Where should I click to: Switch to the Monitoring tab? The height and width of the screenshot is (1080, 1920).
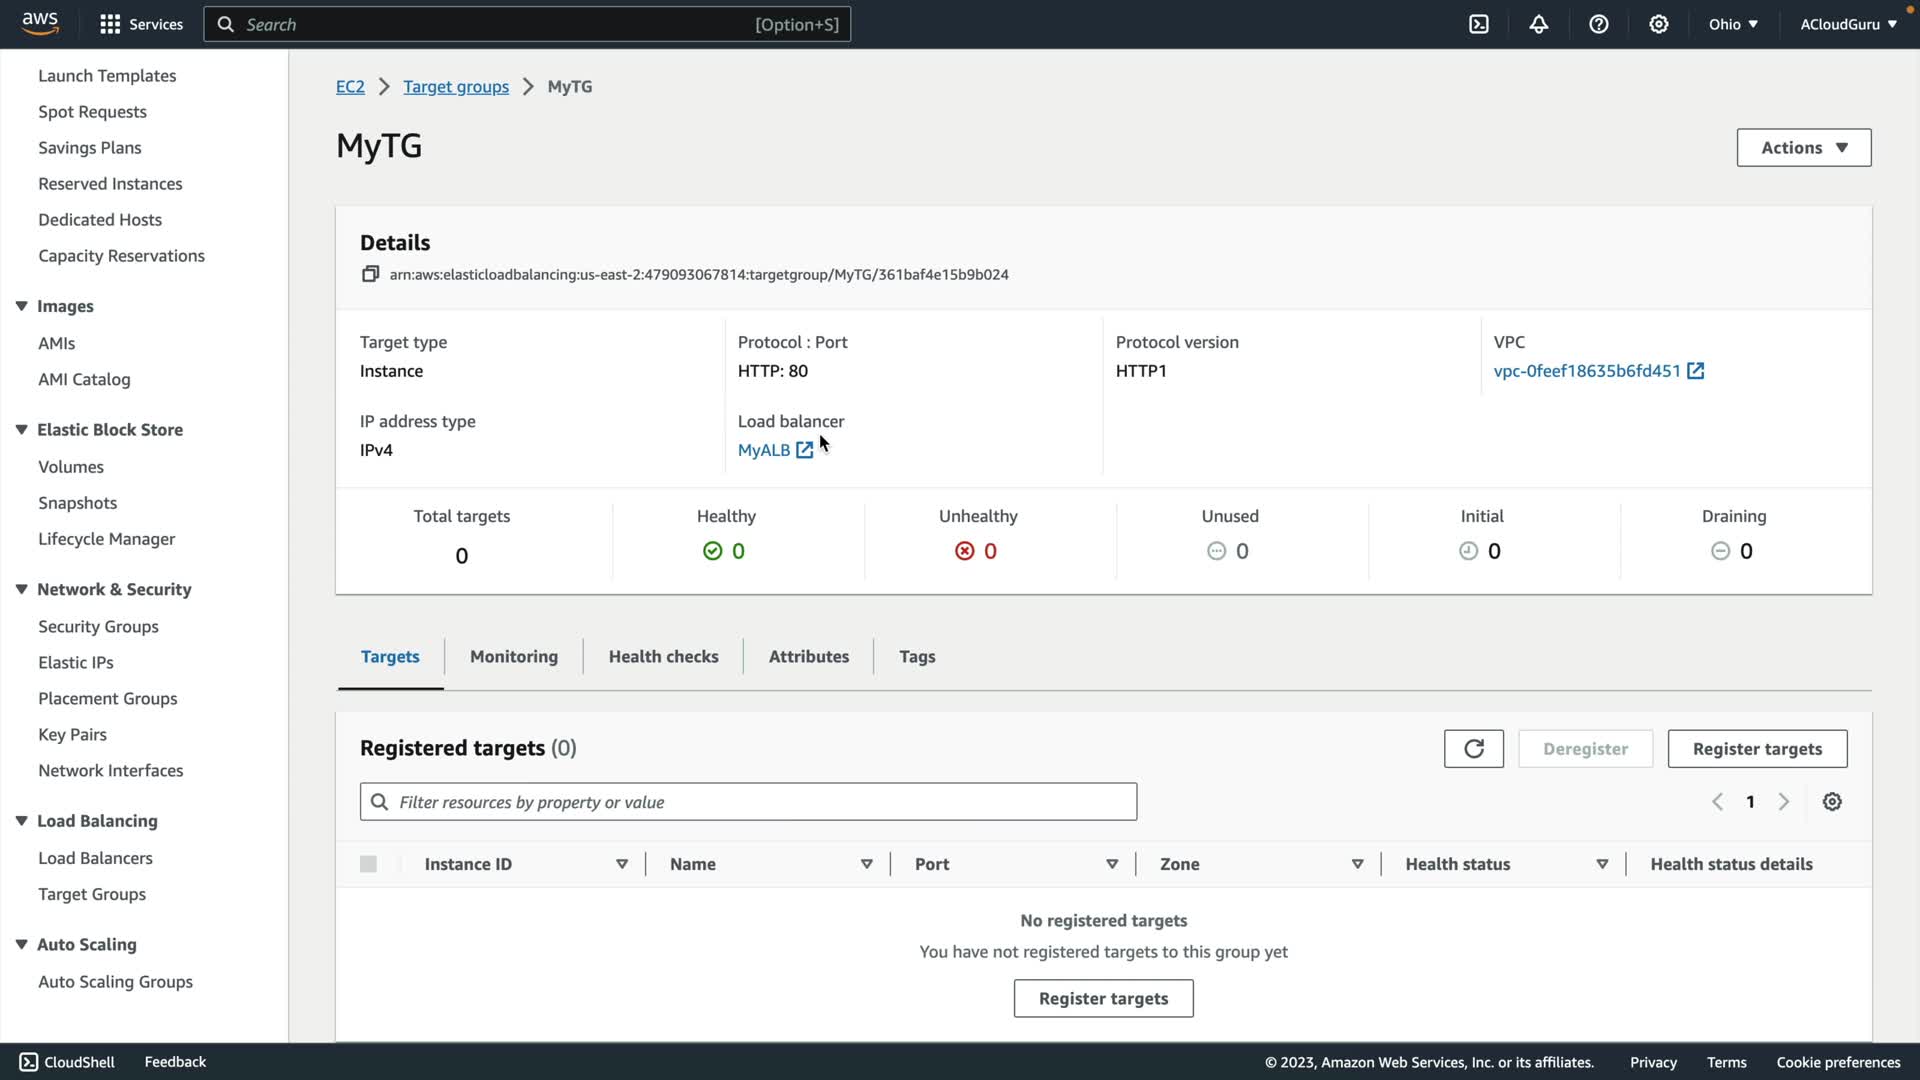pyautogui.click(x=514, y=657)
